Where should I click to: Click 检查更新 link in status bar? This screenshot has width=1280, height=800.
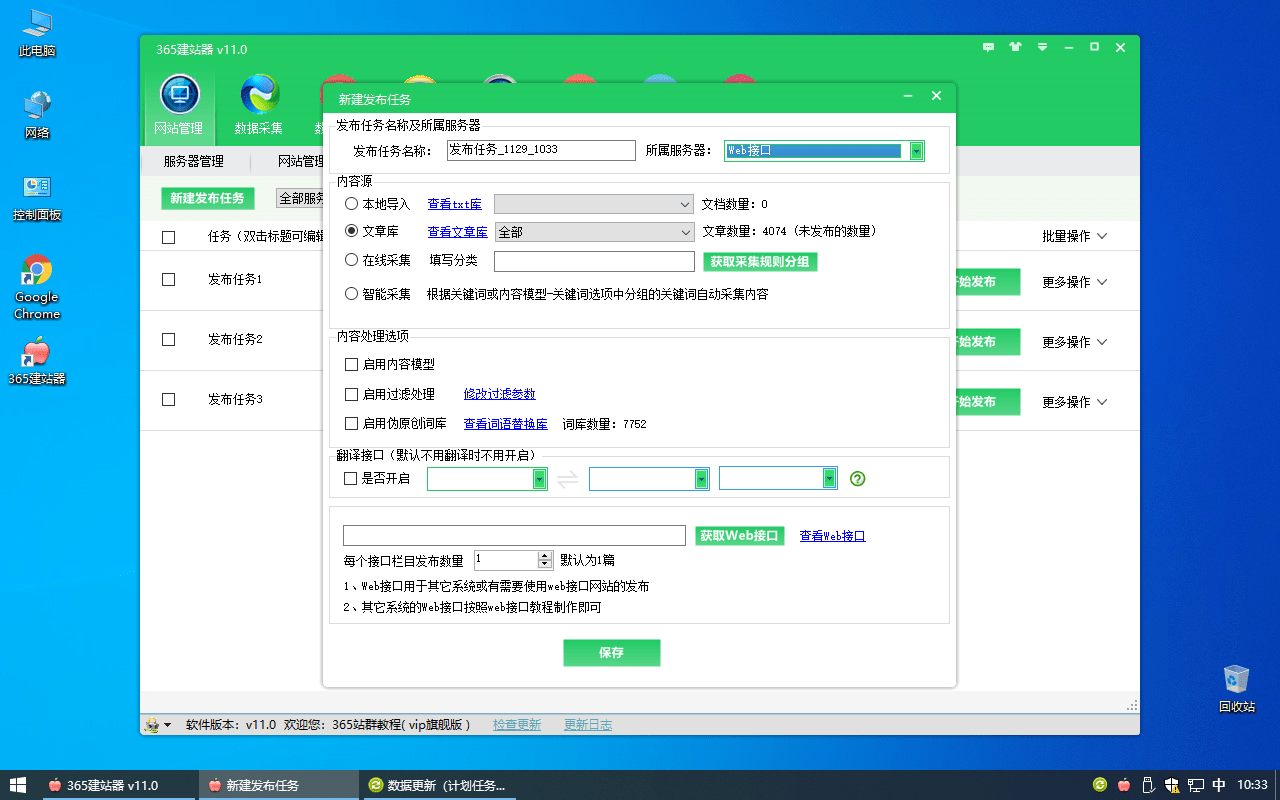point(517,725)
